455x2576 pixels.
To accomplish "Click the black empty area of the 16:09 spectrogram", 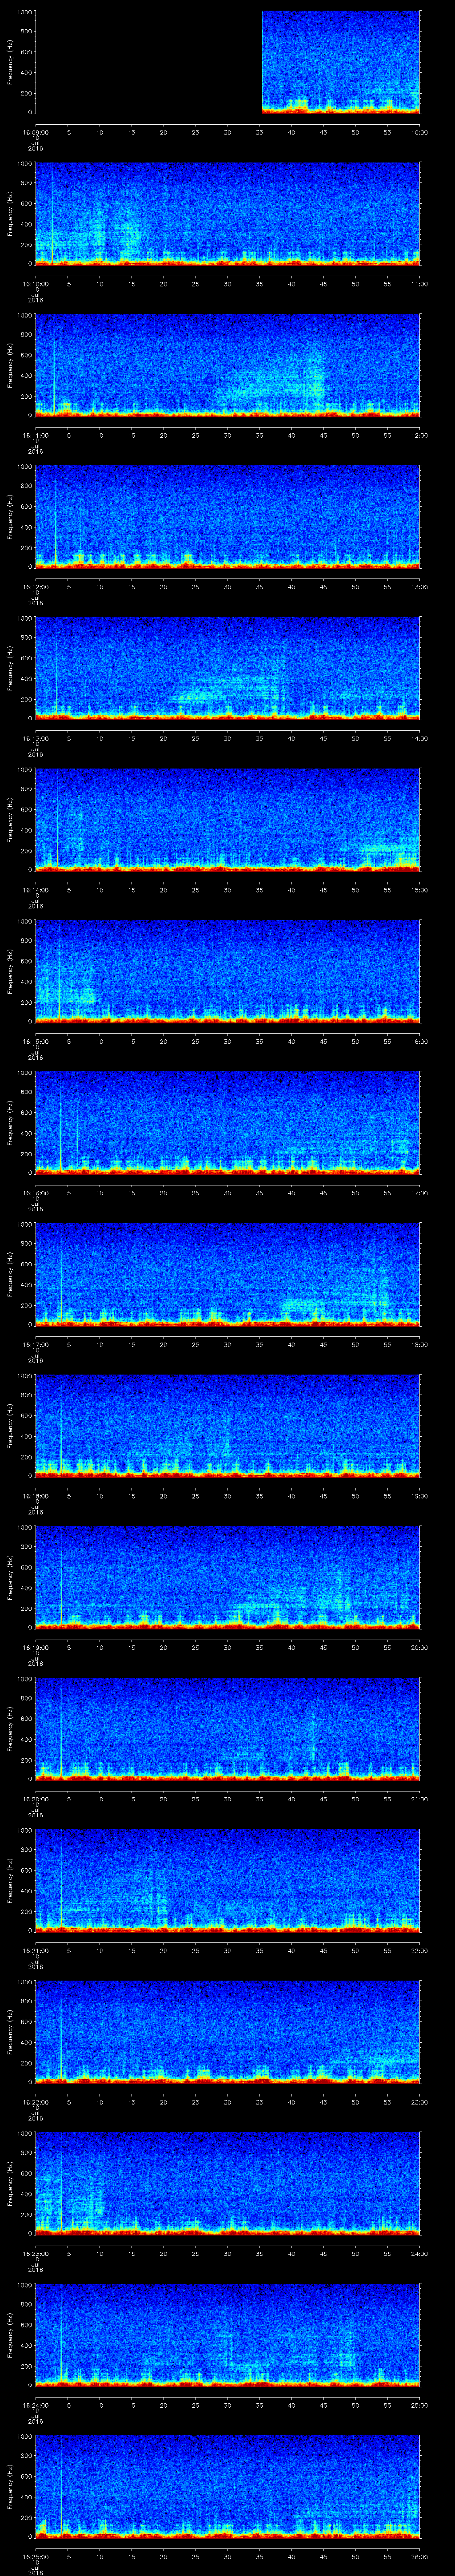I will 148,62.
